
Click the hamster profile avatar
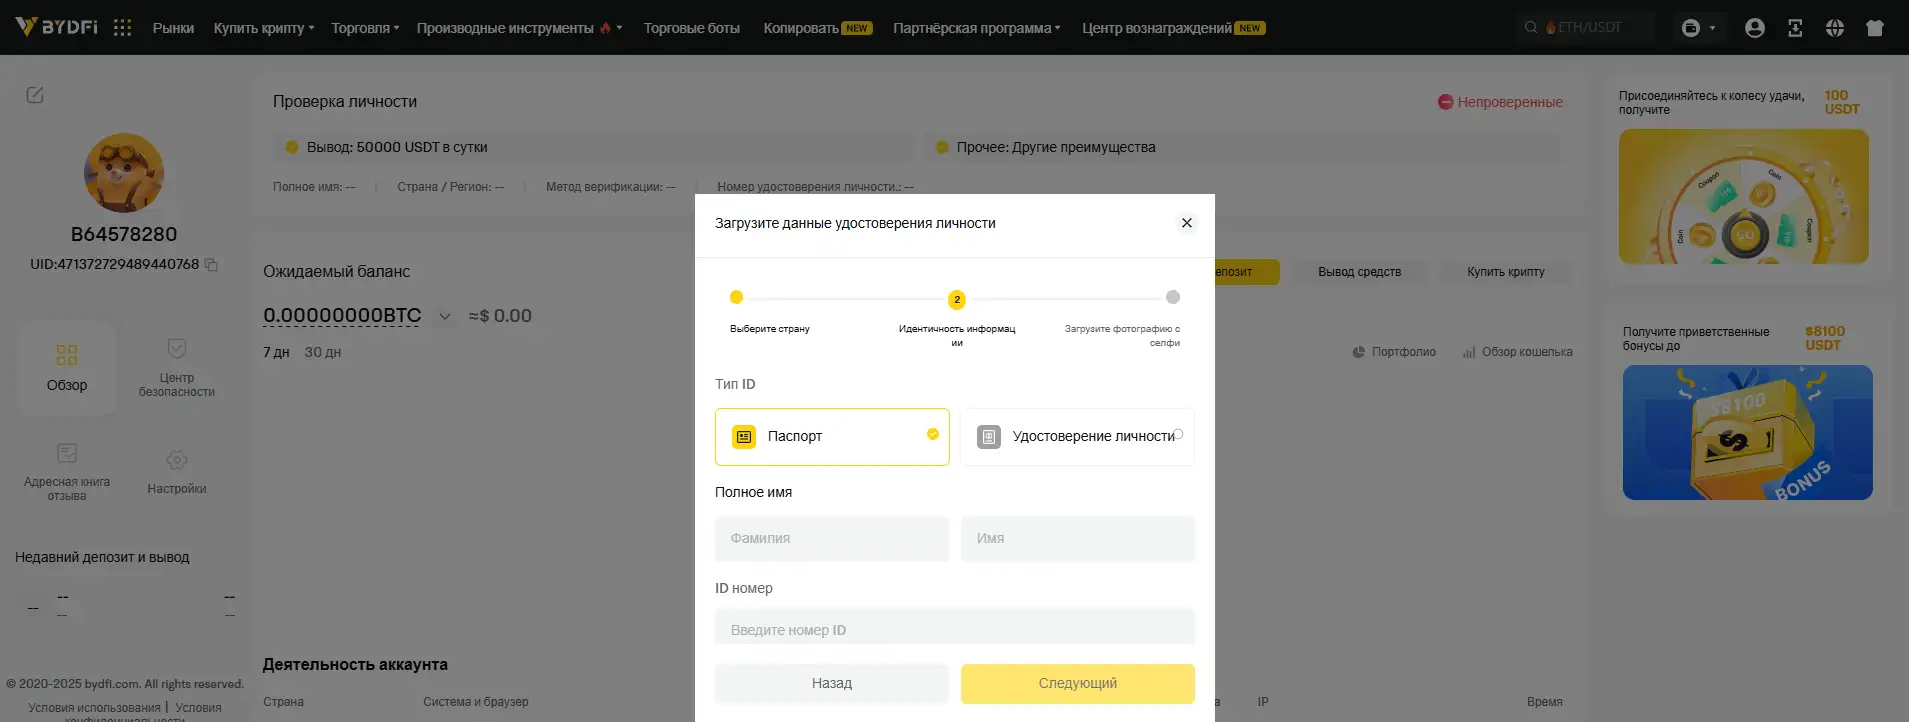[124, 173]
